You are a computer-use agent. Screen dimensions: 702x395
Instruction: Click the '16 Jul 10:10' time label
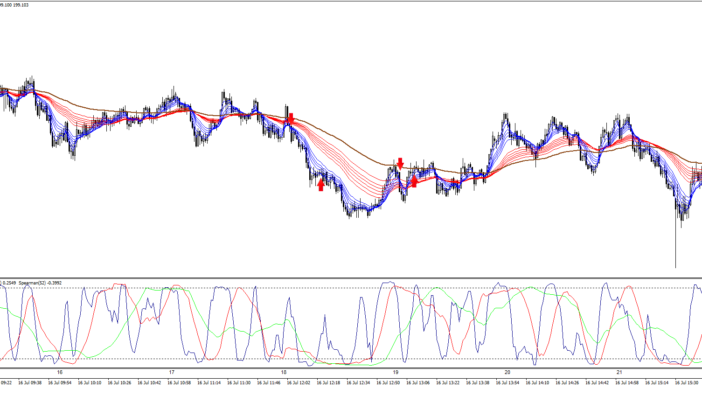click(x=90, y=383)
